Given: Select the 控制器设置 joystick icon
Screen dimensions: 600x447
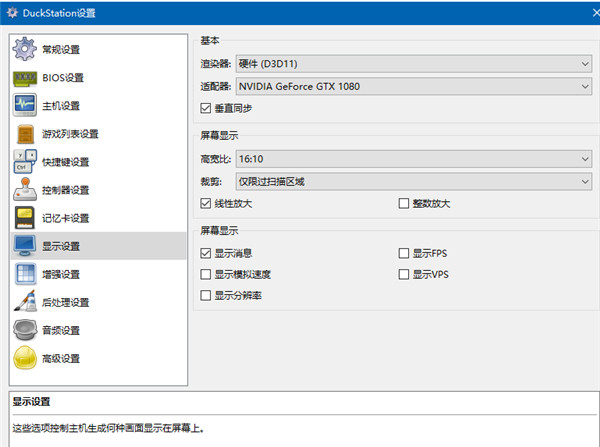Looking at the screenshot, I should point(26,190).
